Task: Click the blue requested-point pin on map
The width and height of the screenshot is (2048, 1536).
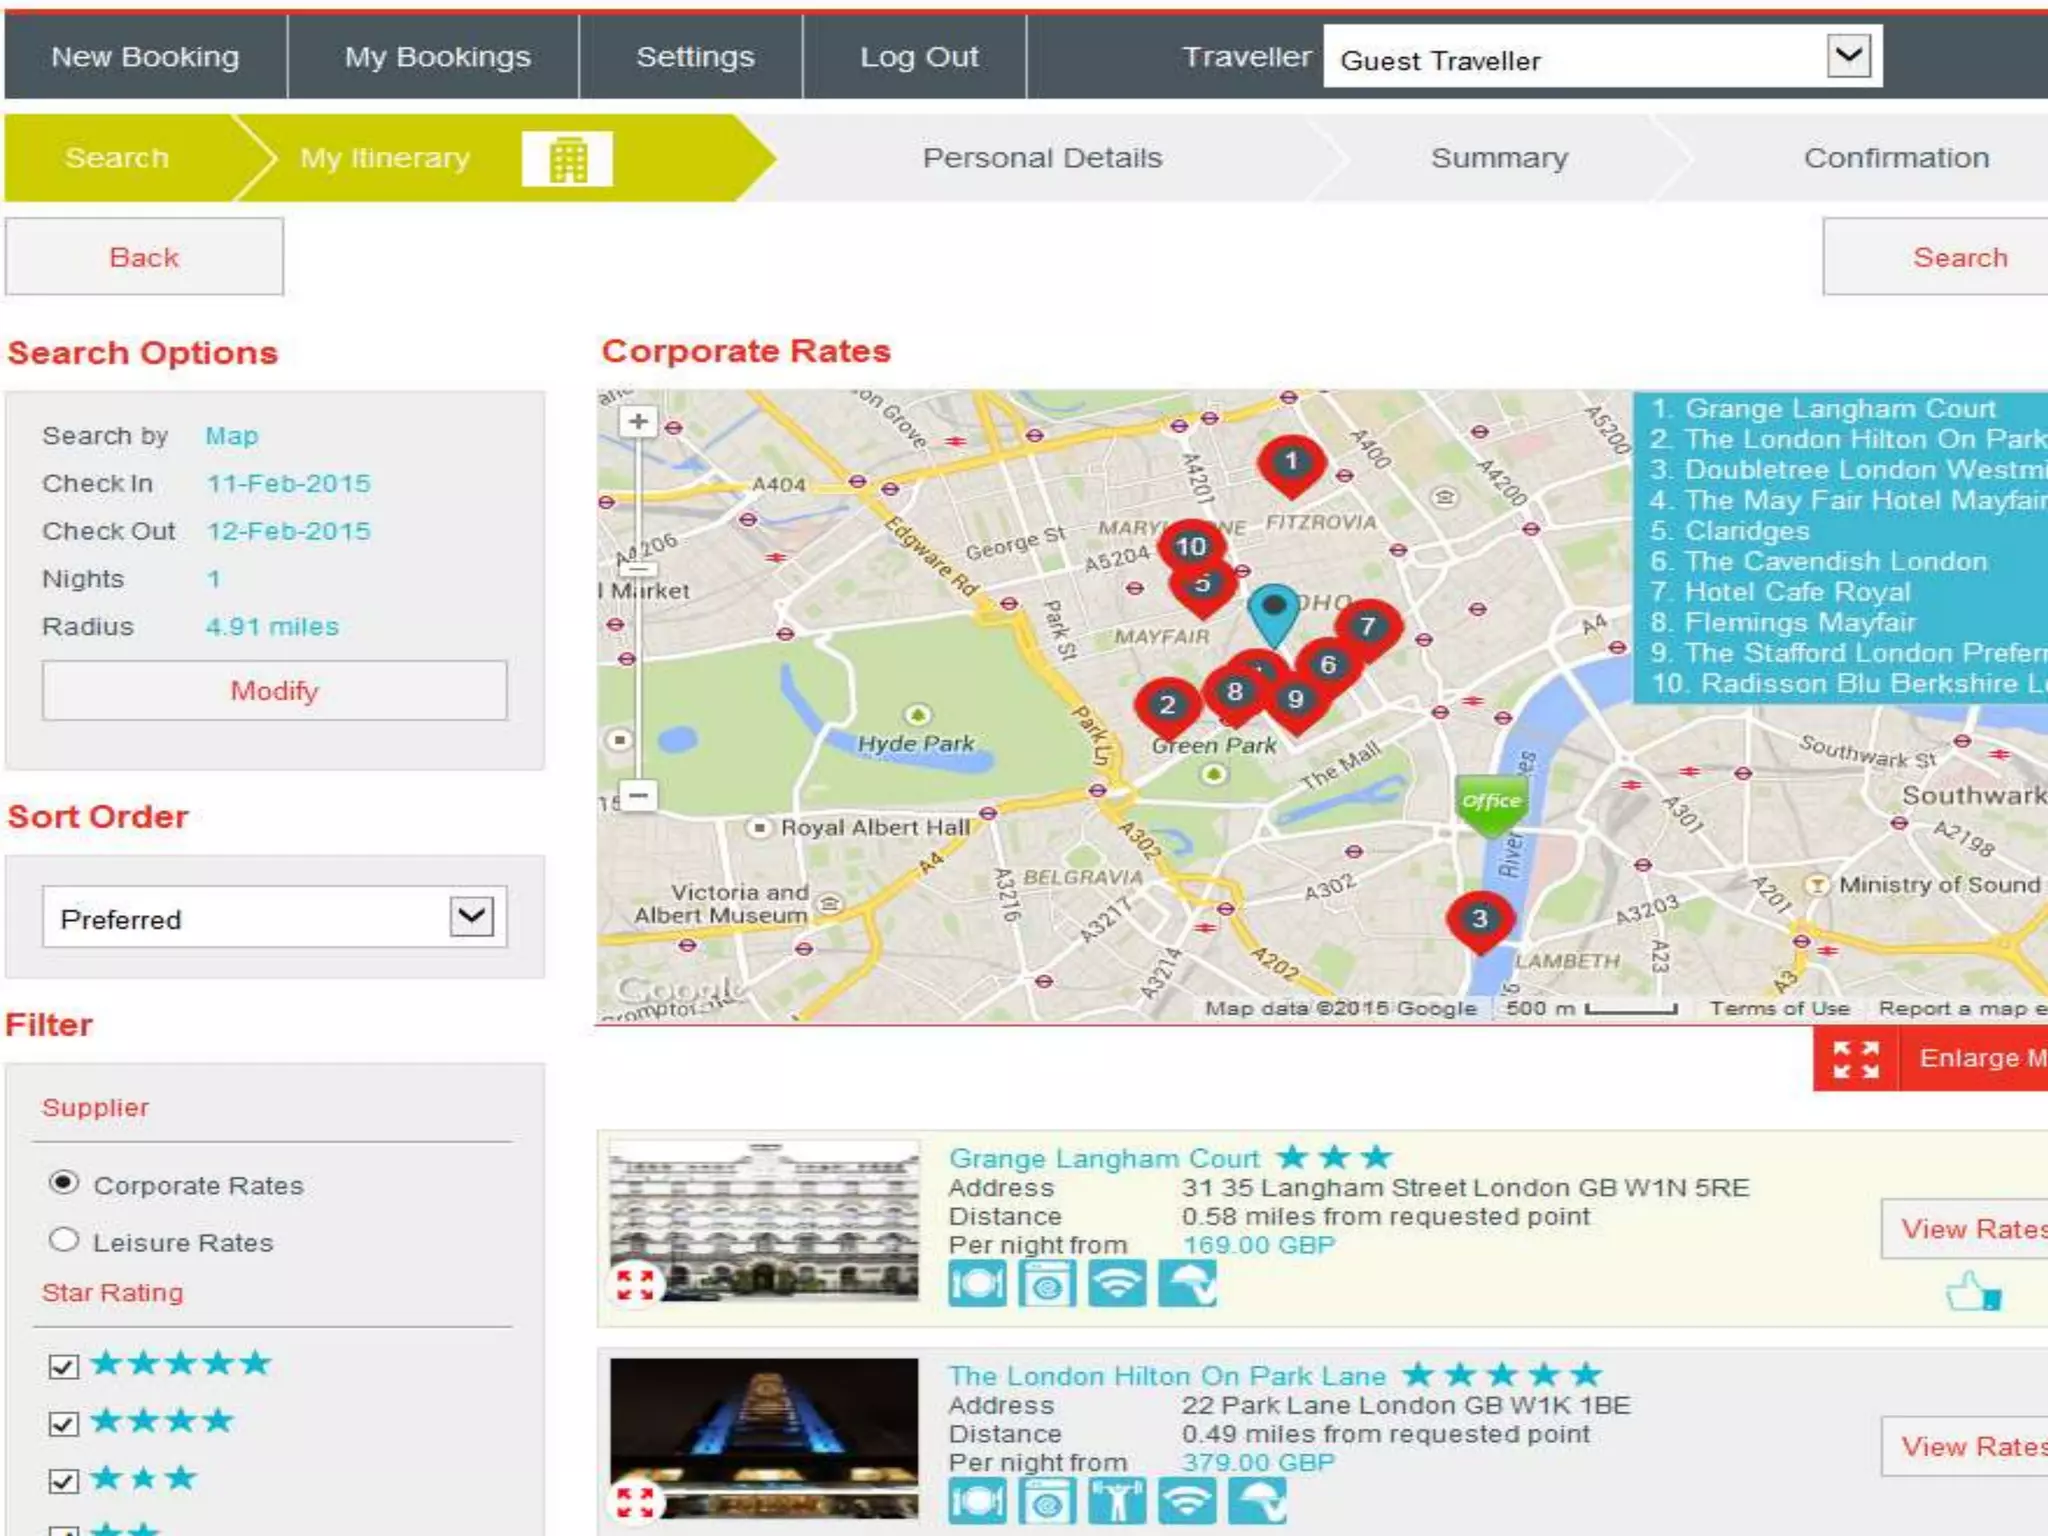Action: pos(1274,614)
